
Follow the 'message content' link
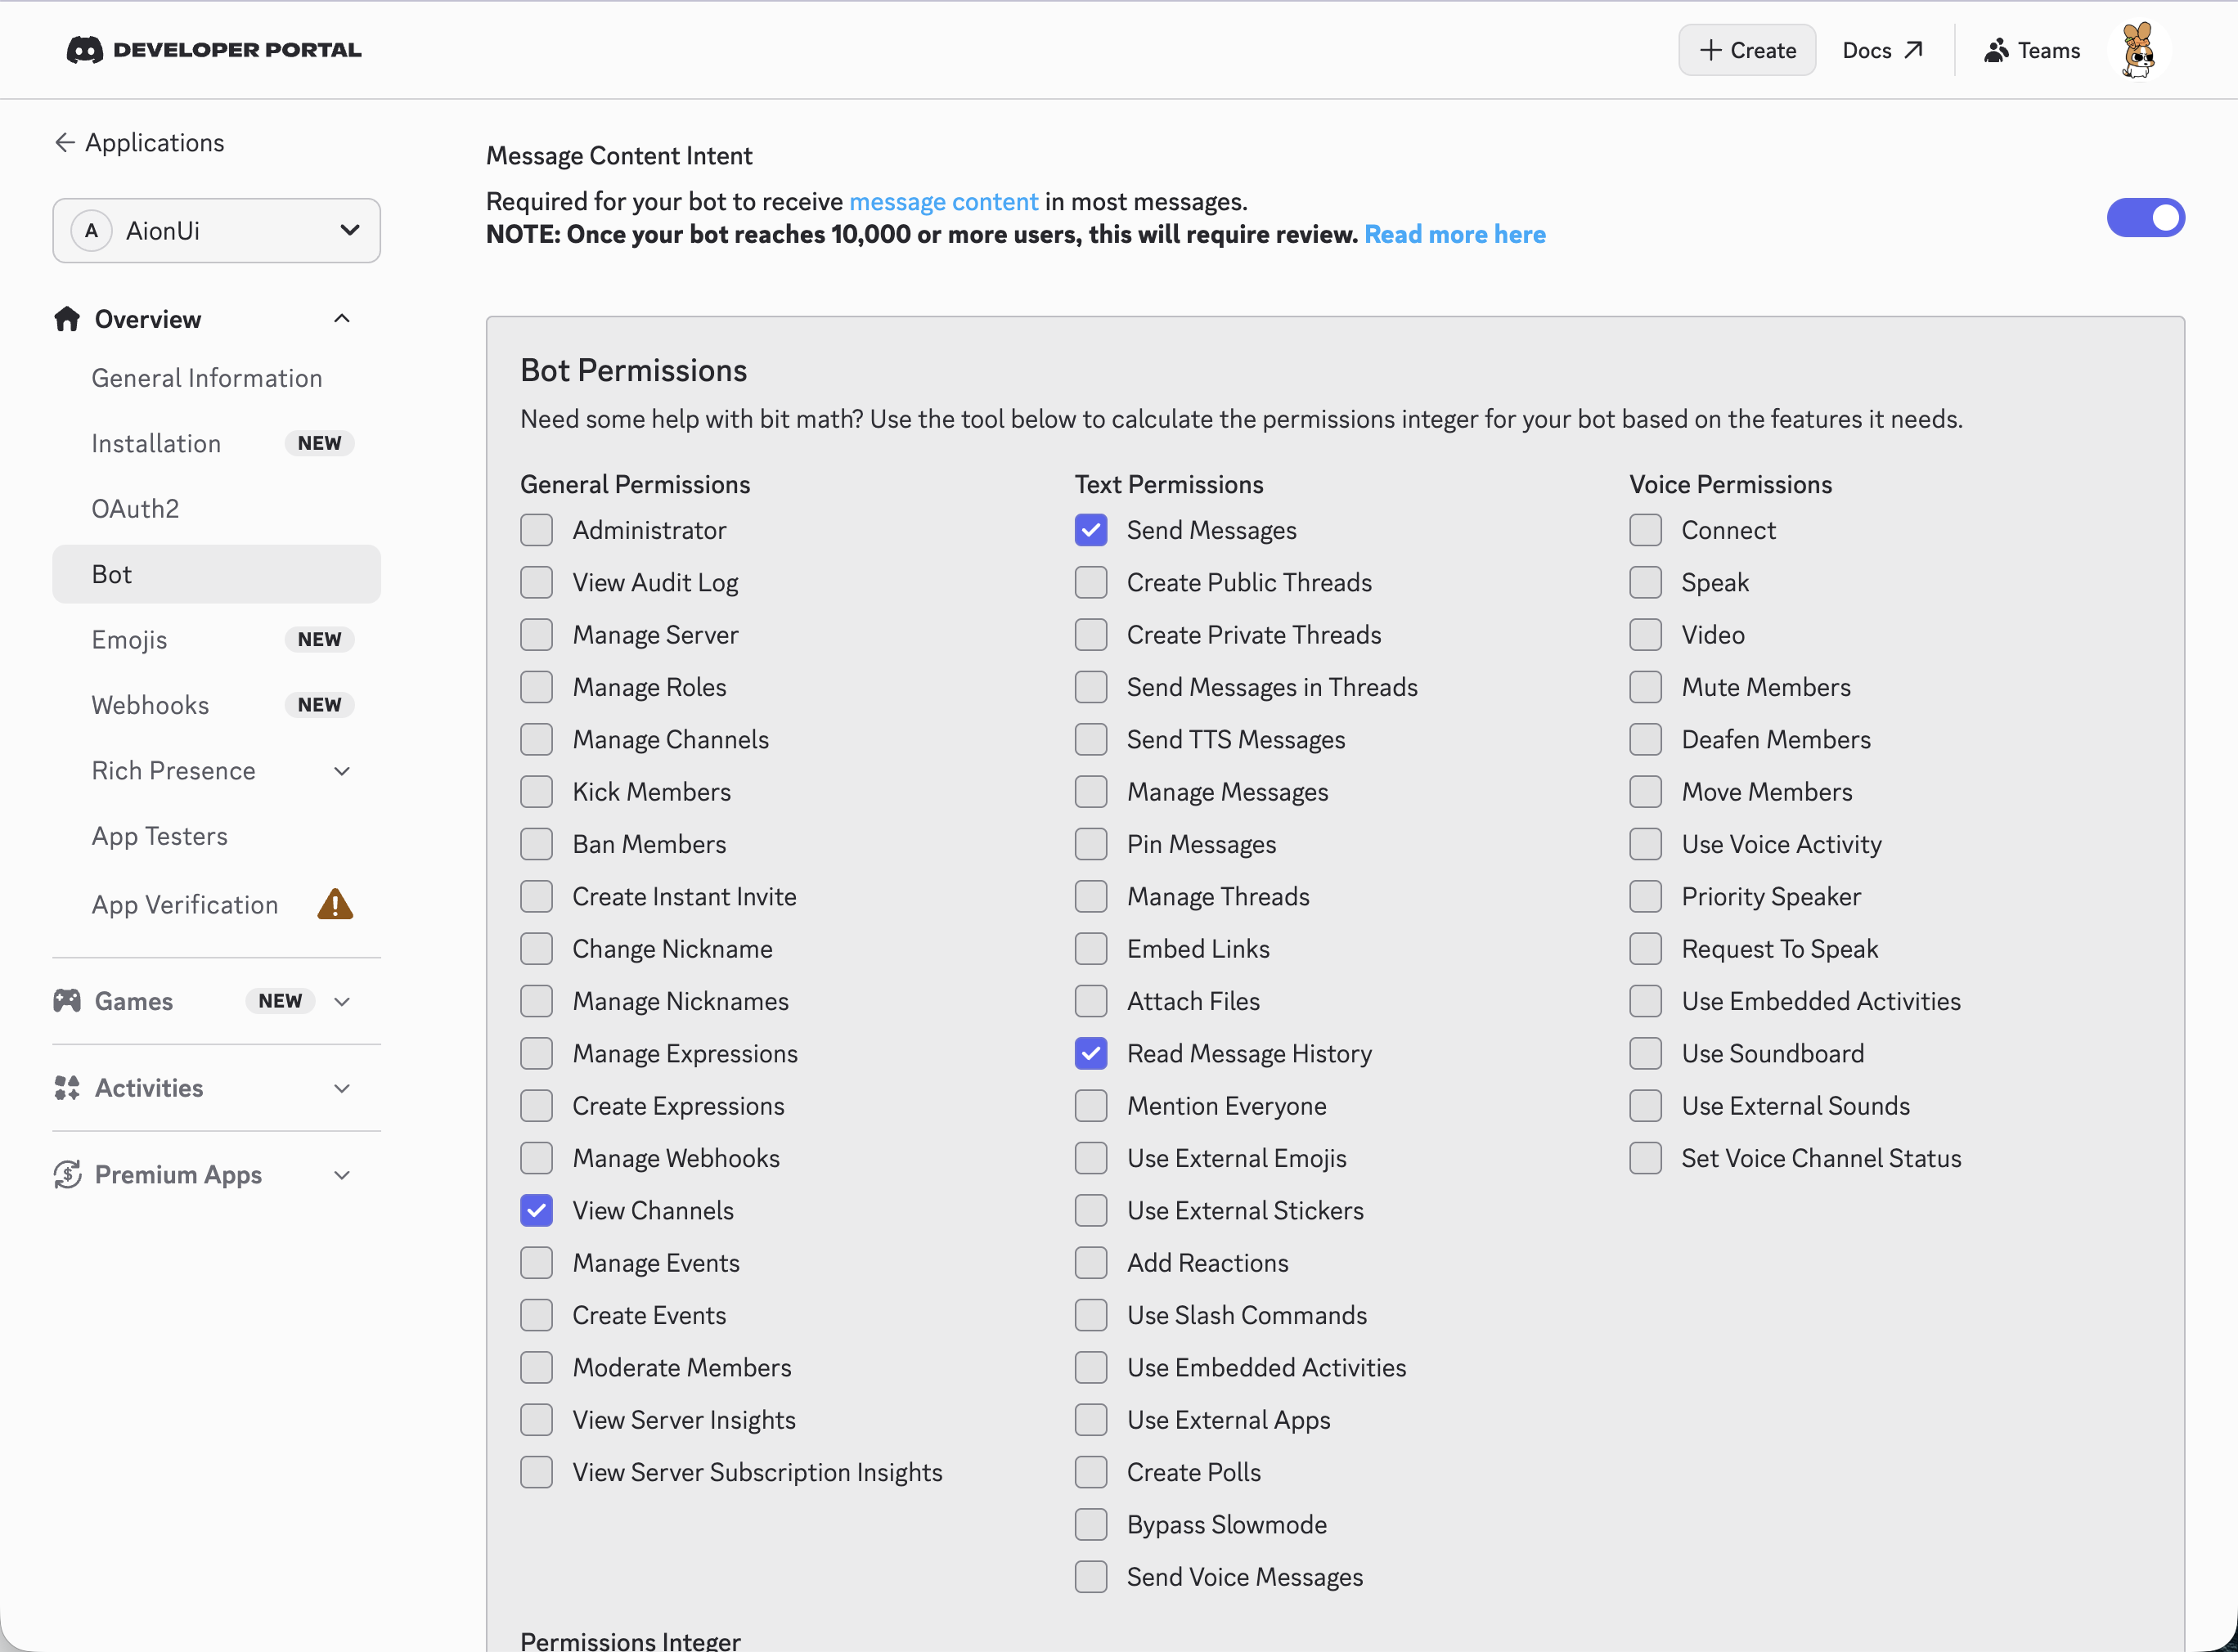(944, 202)
